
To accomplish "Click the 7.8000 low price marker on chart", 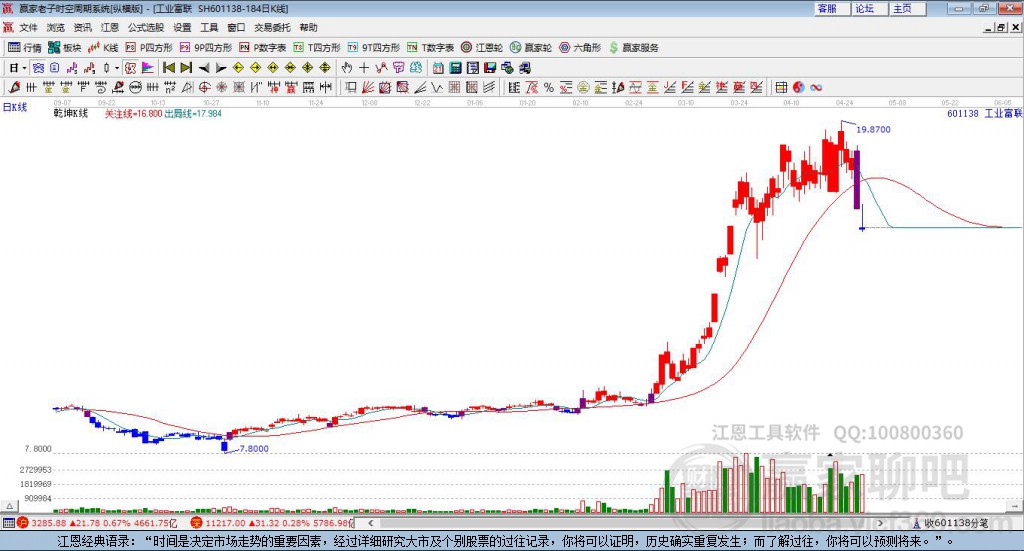I will coord(254,449).
